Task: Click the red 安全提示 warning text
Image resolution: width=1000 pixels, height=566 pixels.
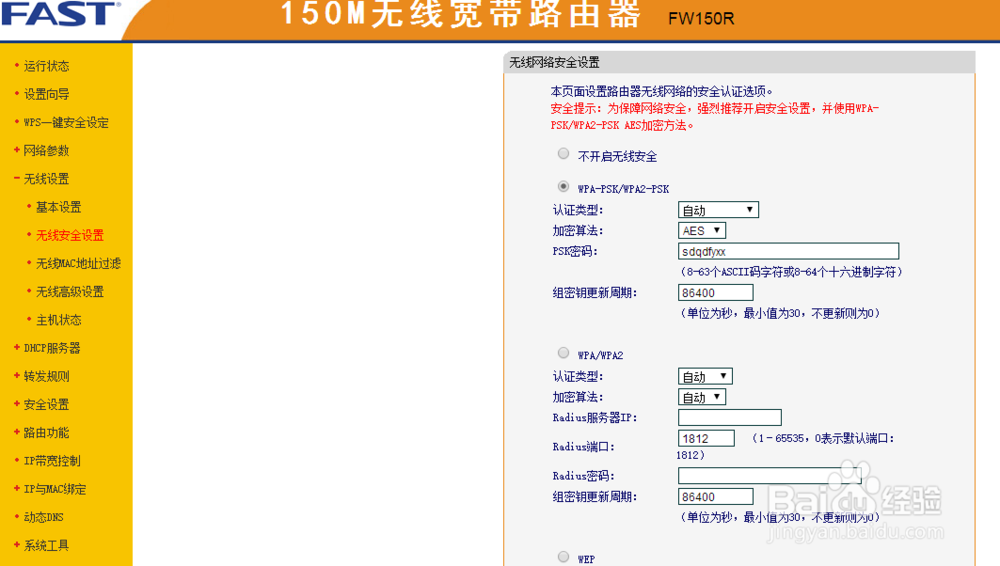Action: click(714, 117)
